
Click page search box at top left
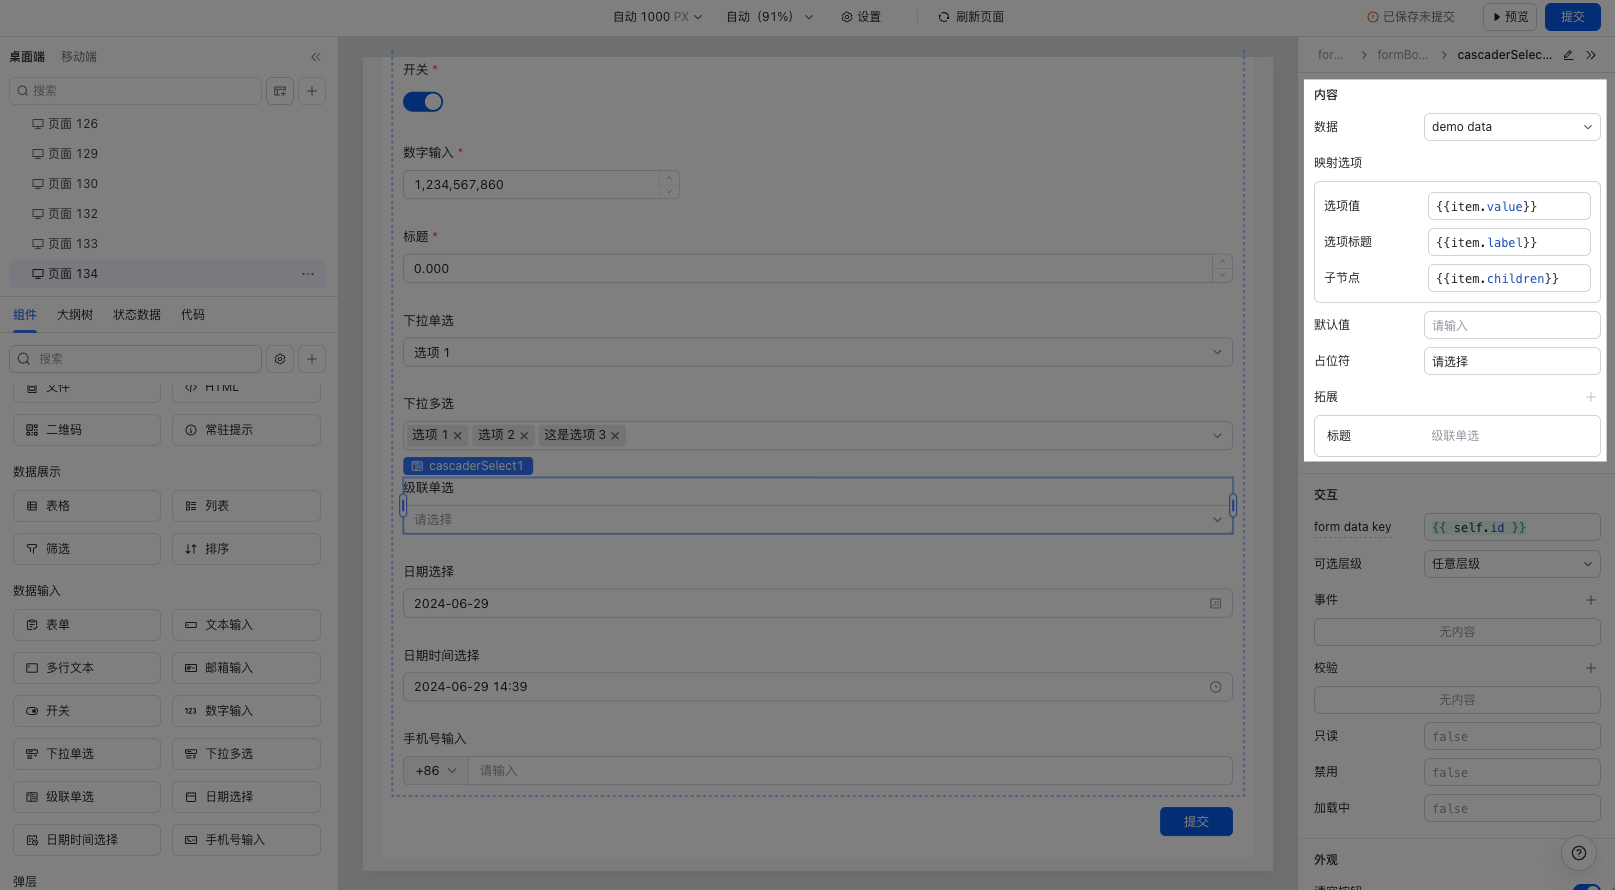coord(135,91)
